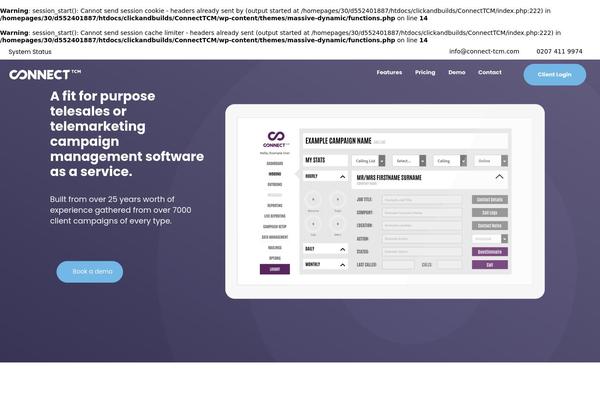Go to the Pricing page
The image size is (600, 400).
pyautogui.click(x=425, y=72)
